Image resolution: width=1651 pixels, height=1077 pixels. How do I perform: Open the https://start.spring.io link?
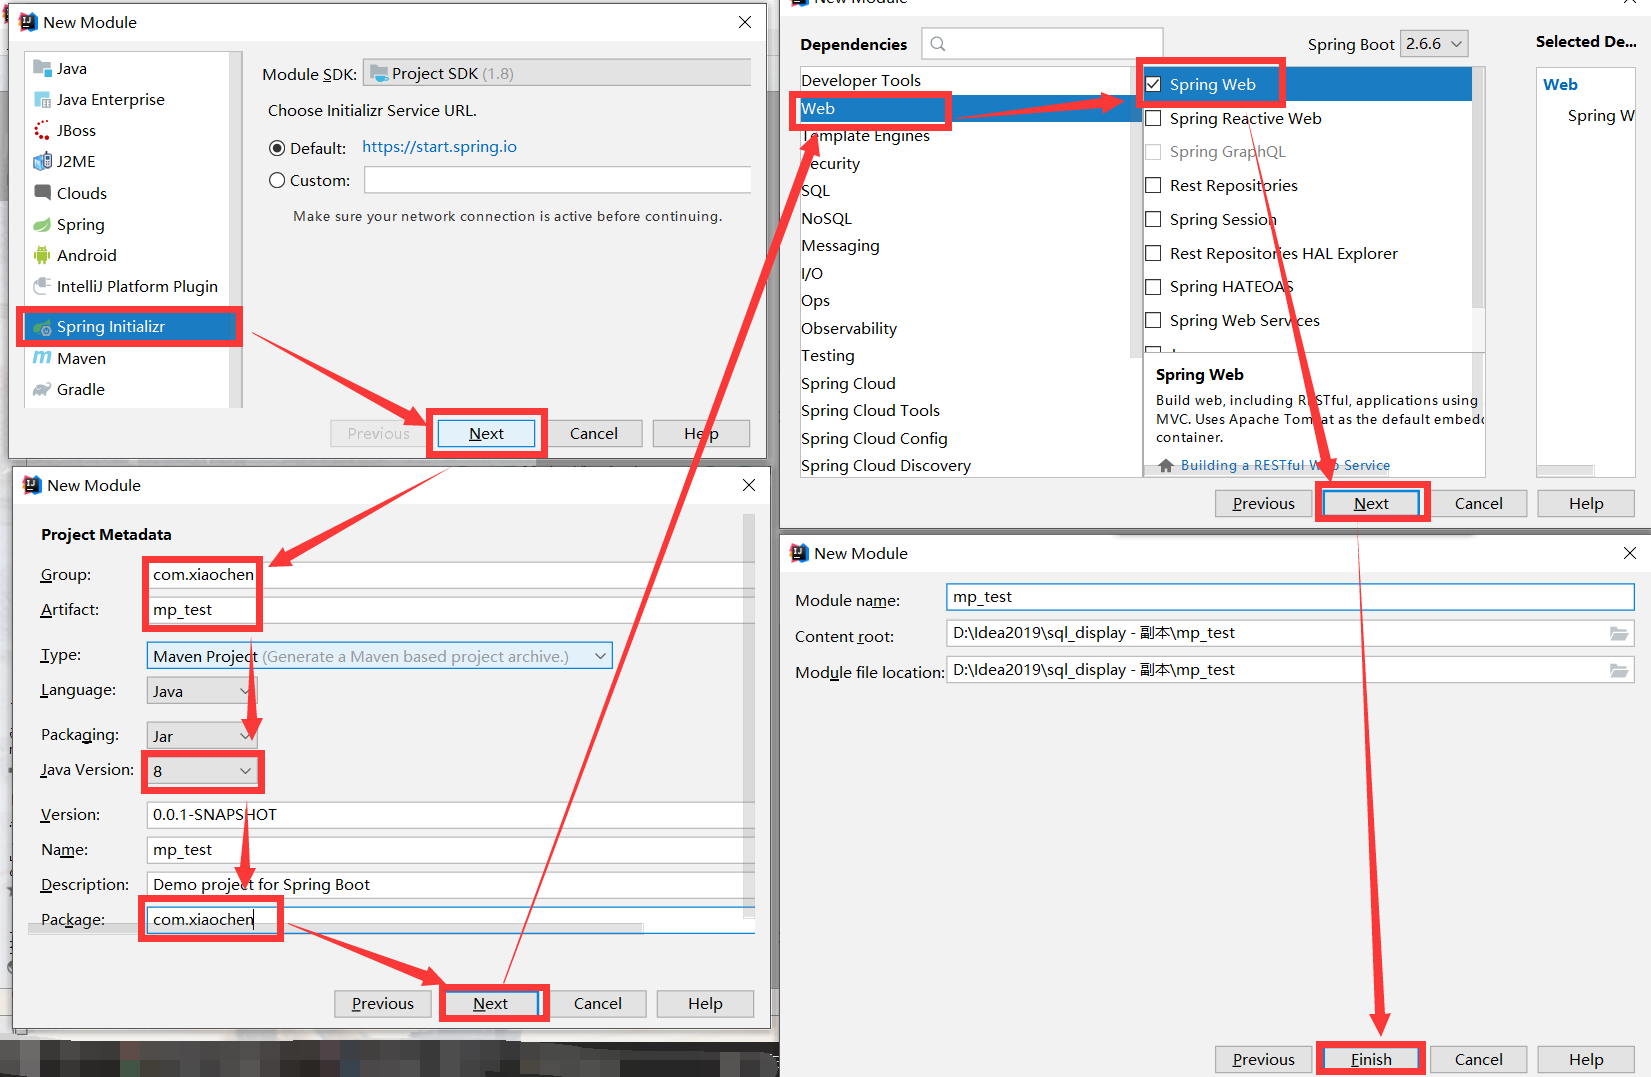[439, 147]
